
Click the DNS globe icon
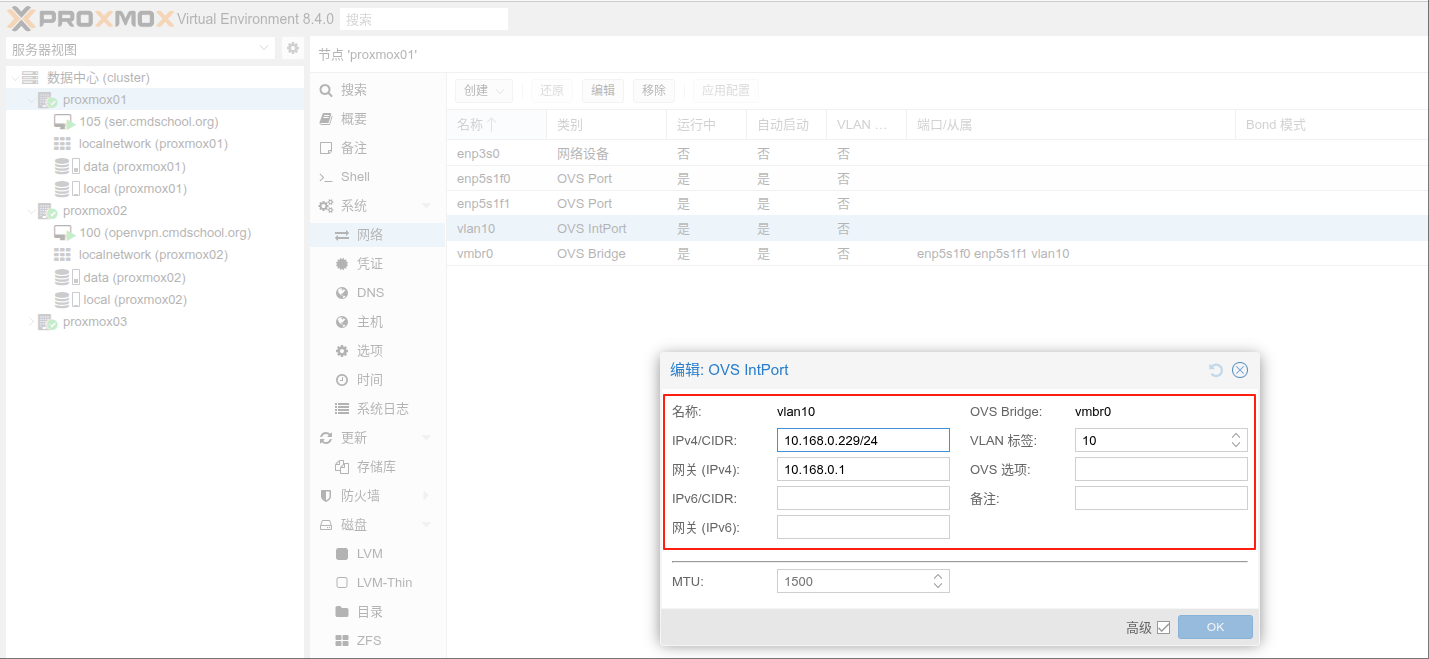click(x=342, y=293)
